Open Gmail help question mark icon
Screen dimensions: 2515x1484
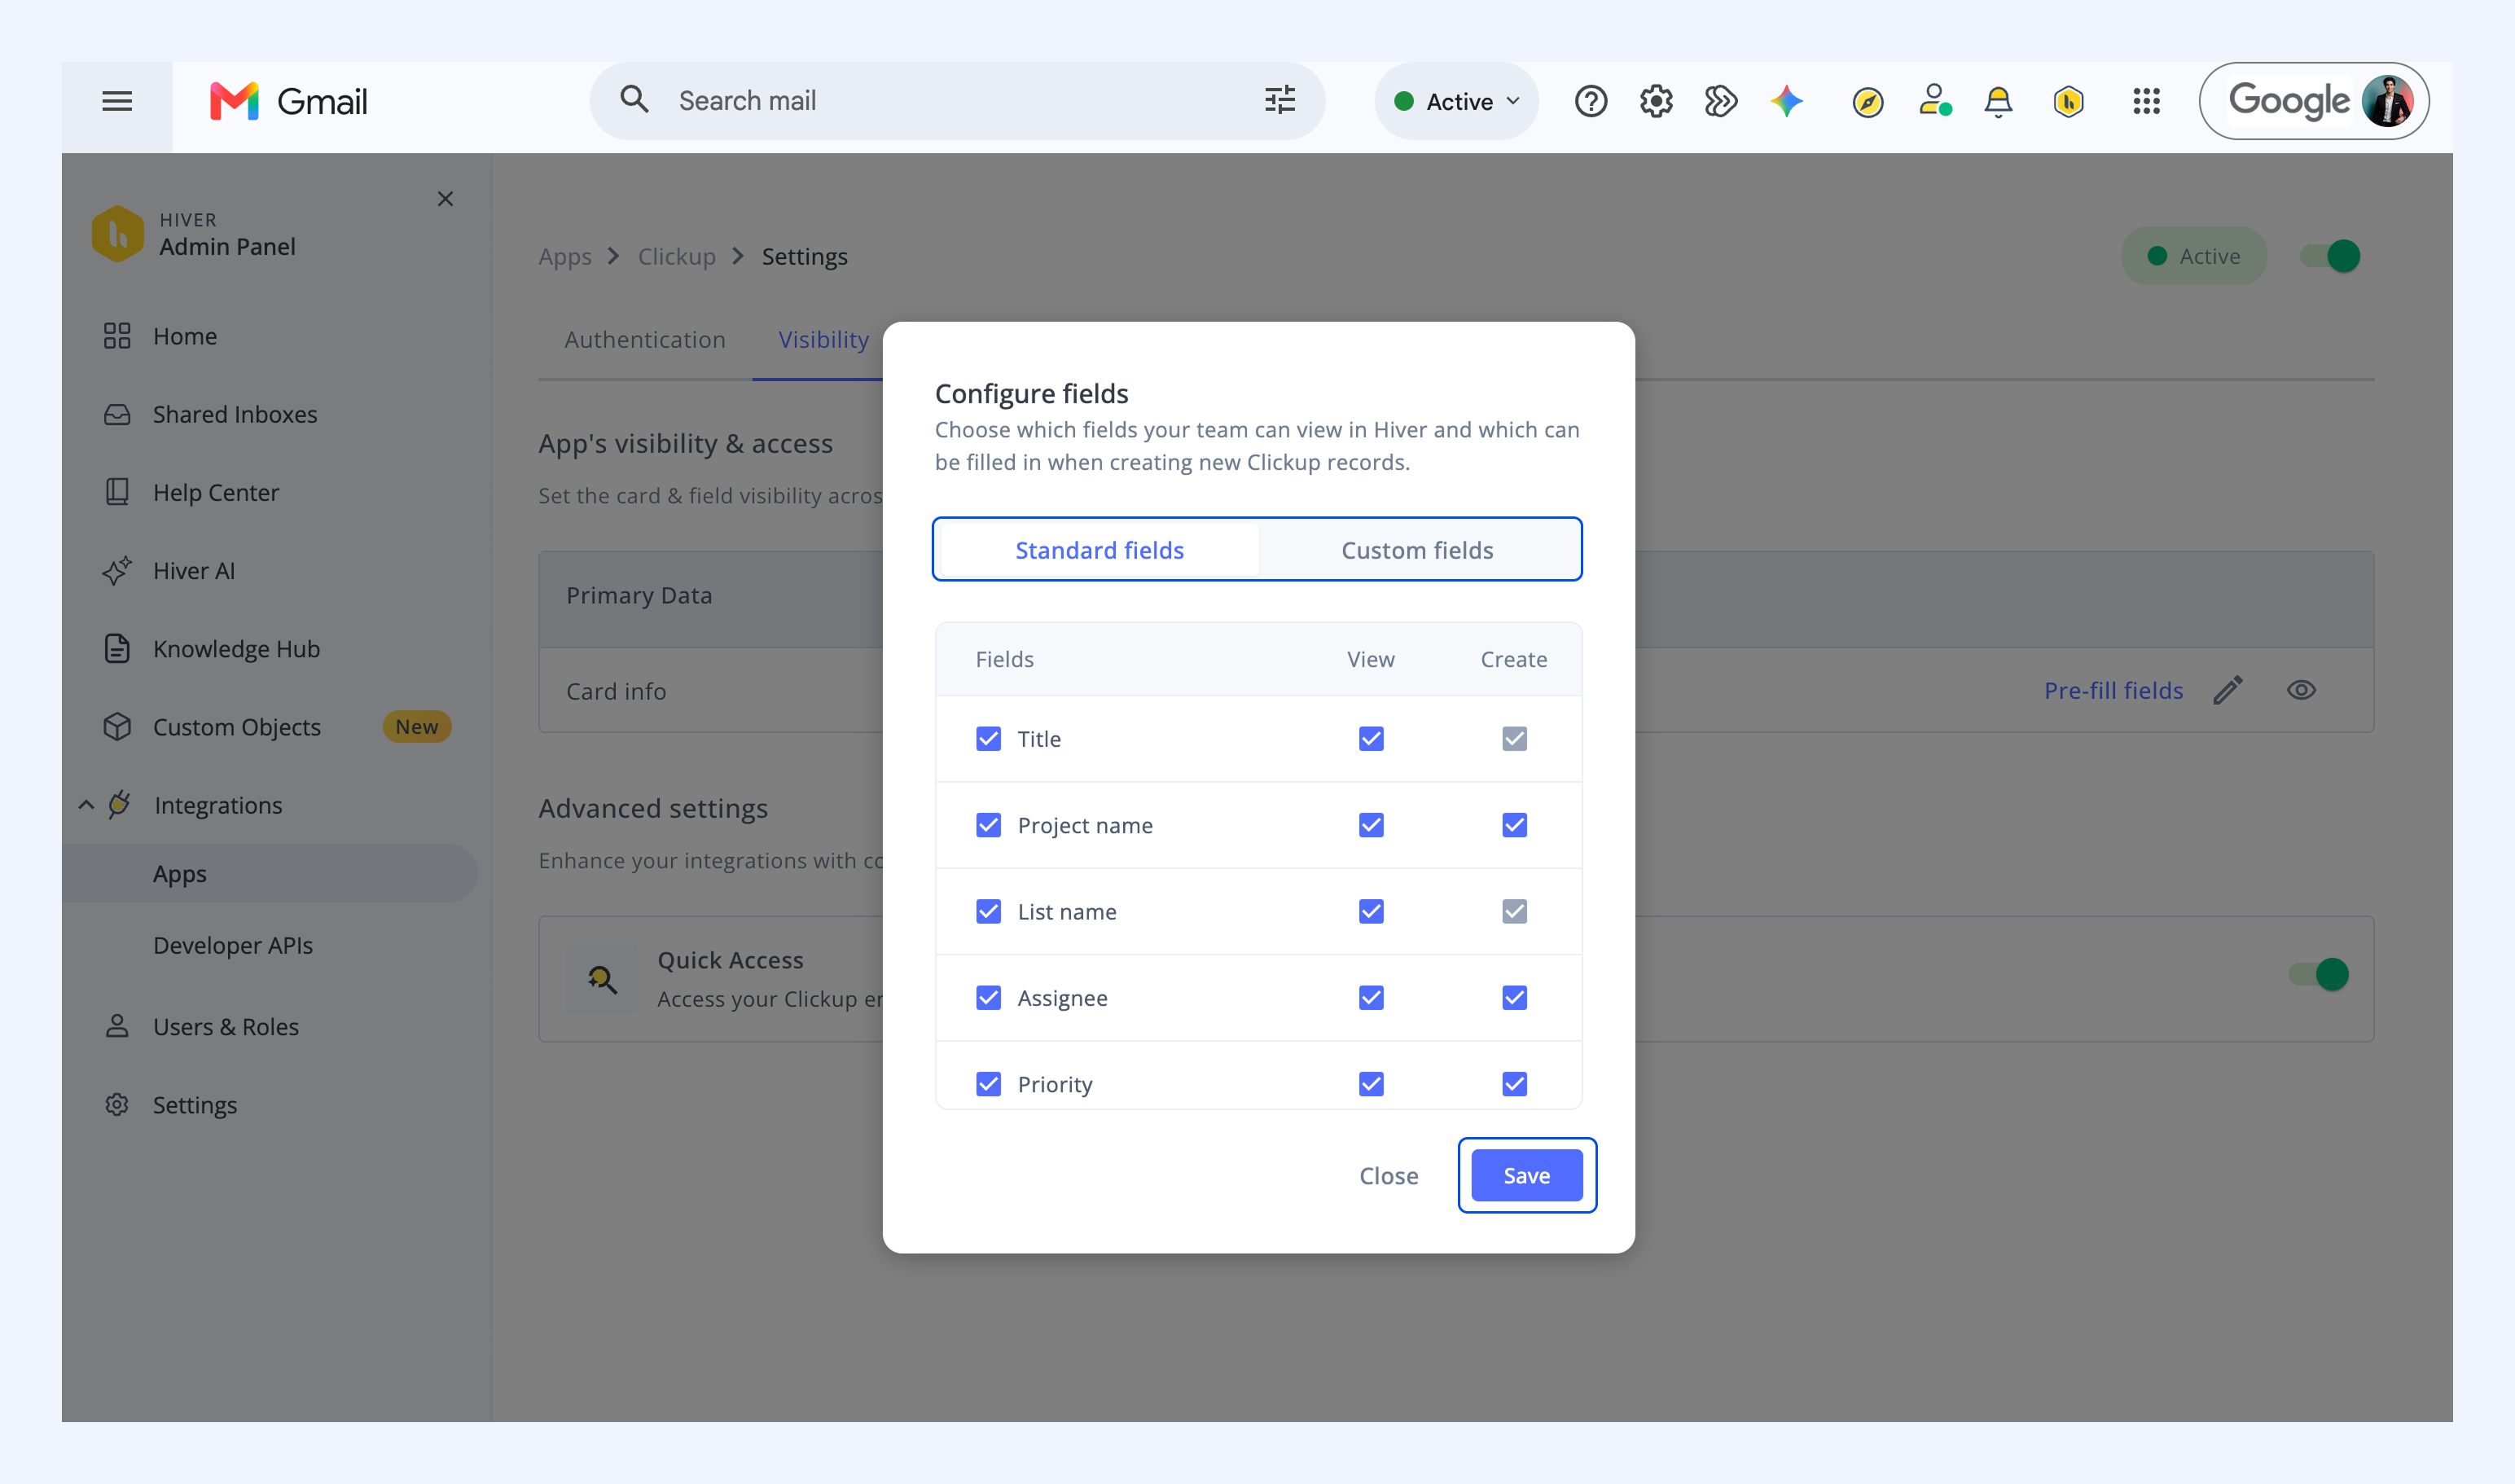pyautogui.click(x=1590, y=101)
